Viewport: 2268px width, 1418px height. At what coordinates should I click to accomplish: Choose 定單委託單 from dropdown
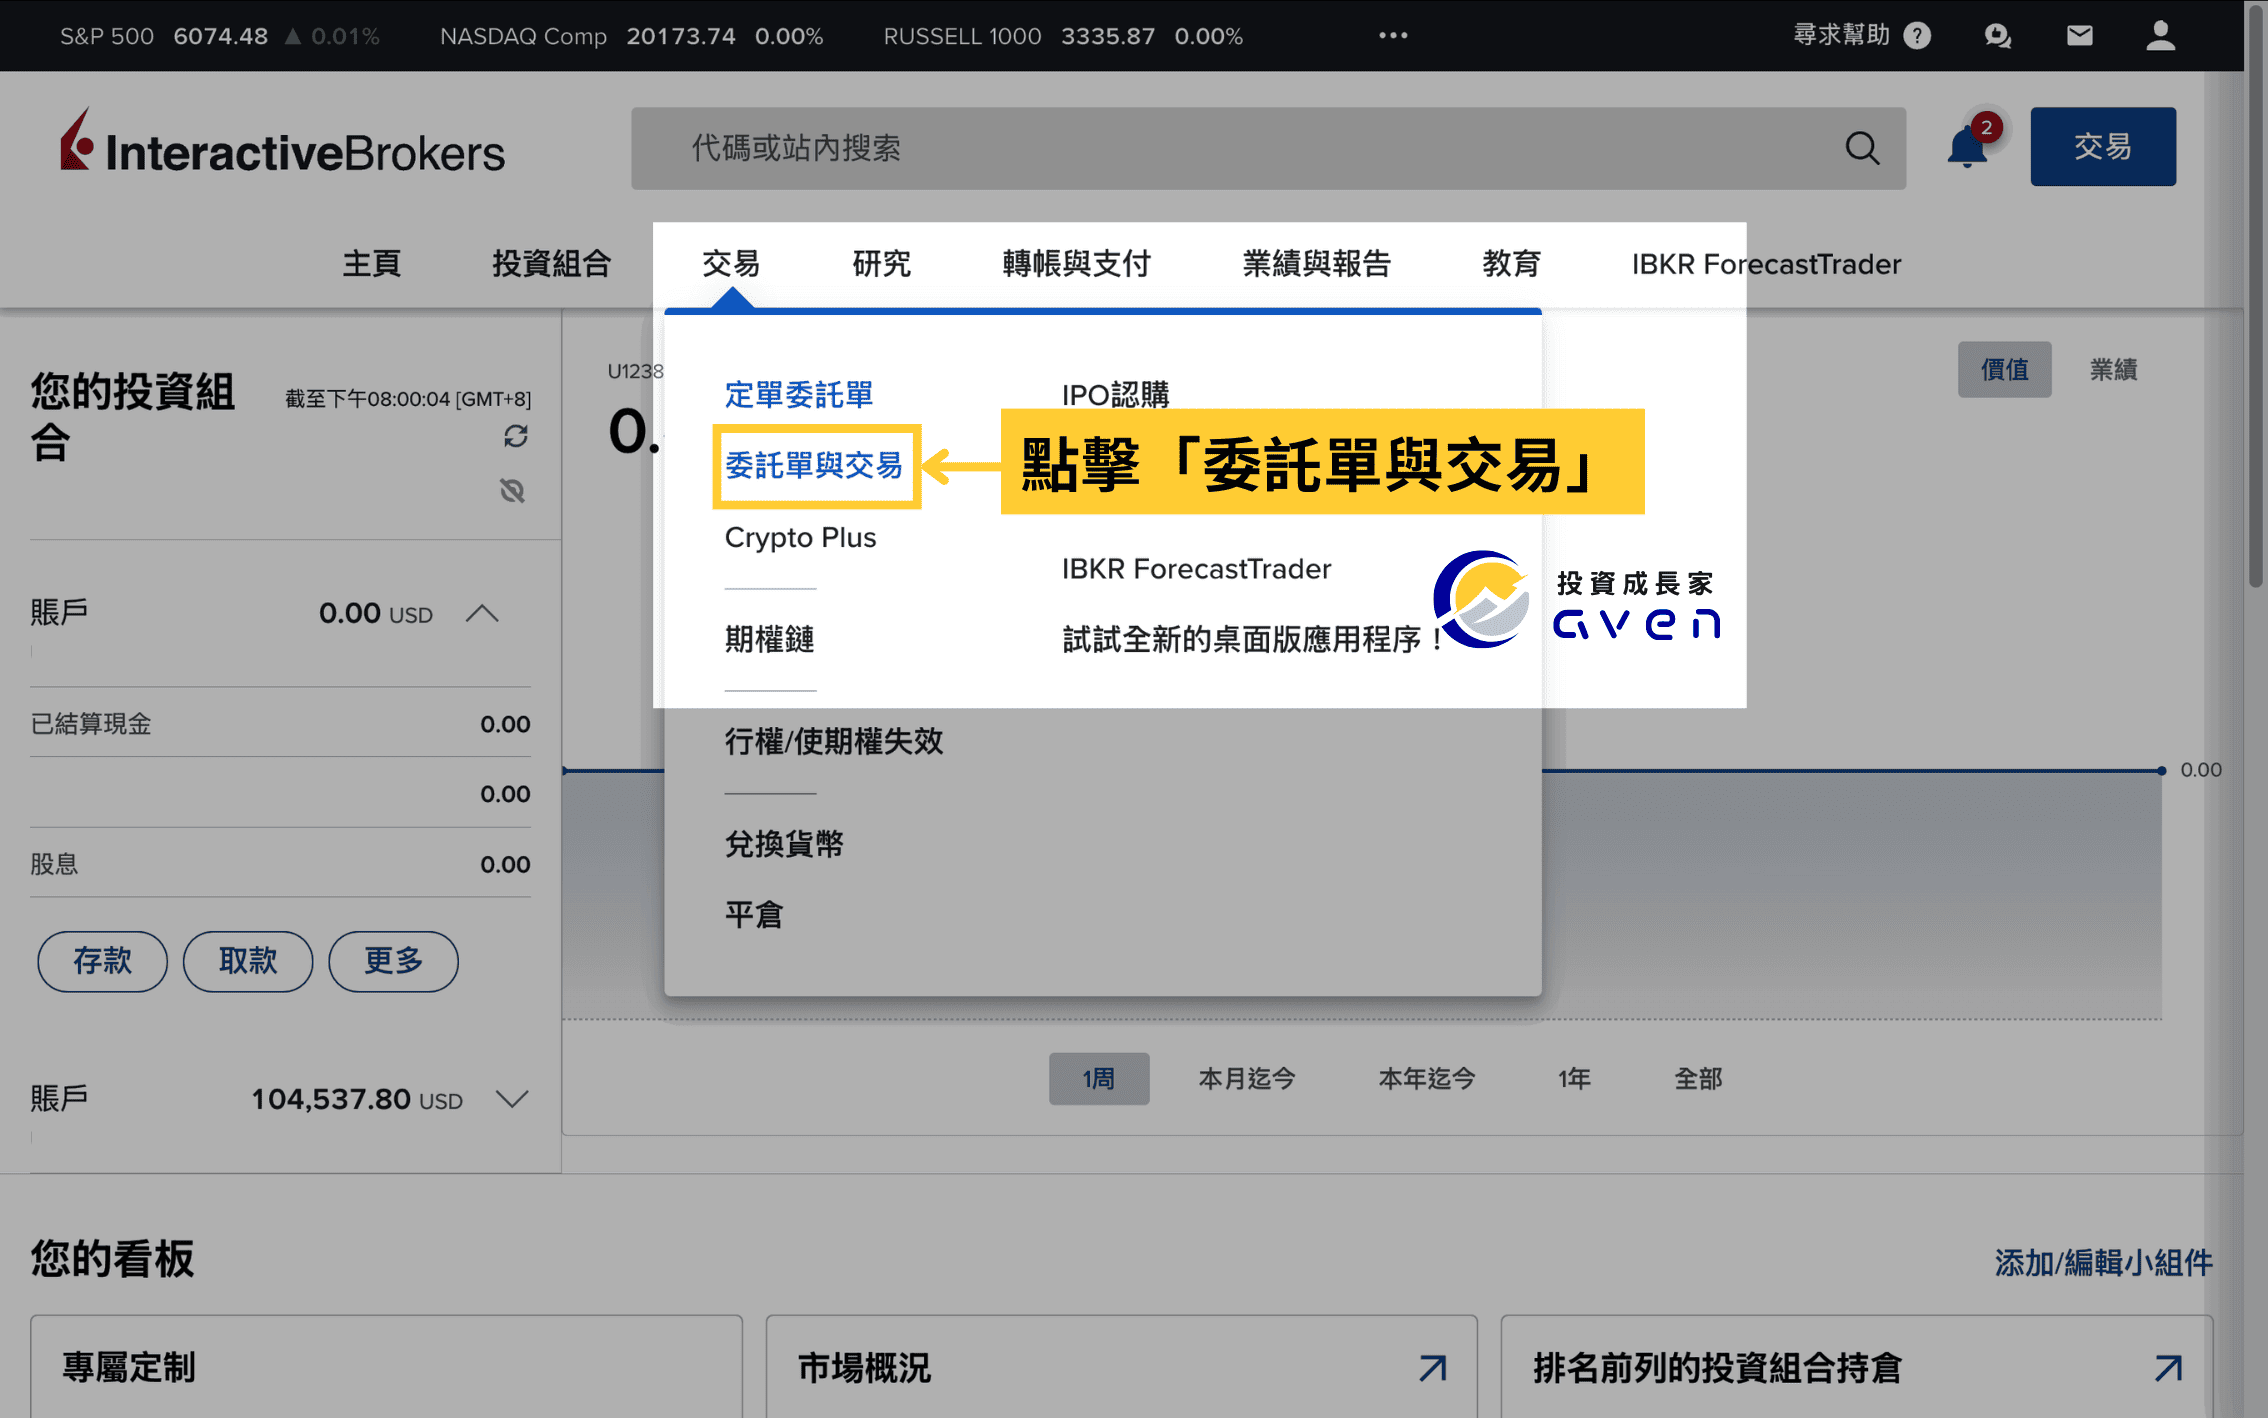(x=799, y=394)
